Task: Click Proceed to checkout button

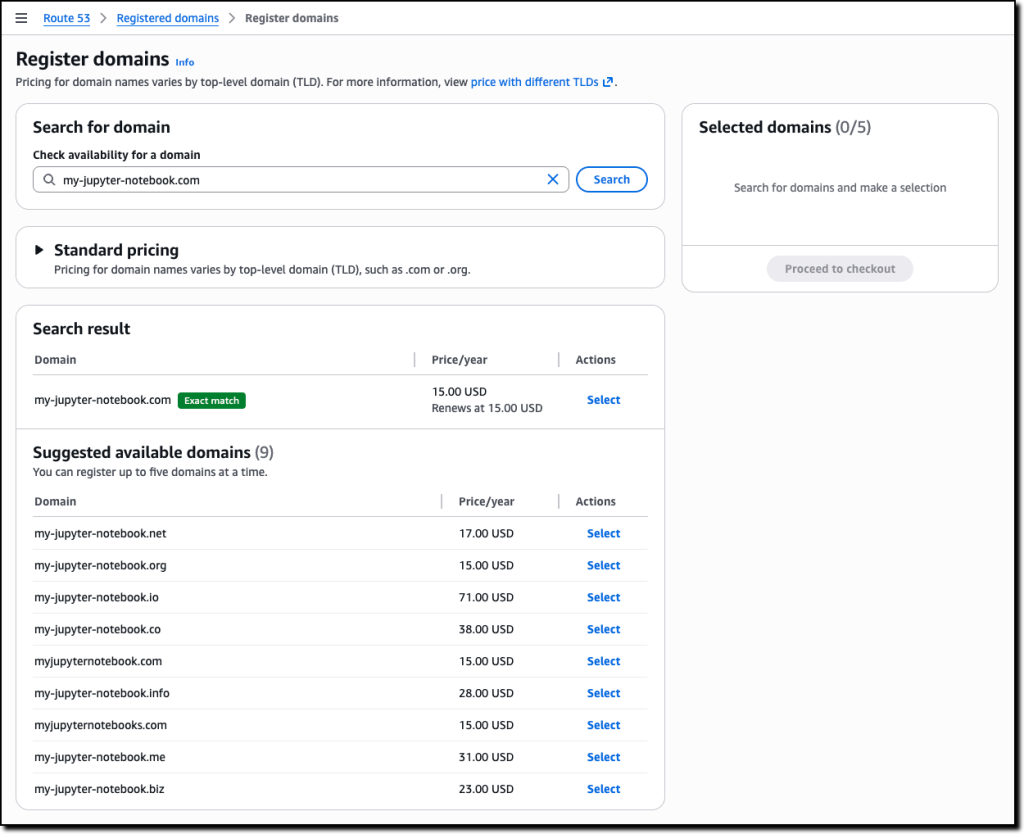Action: 840,269
